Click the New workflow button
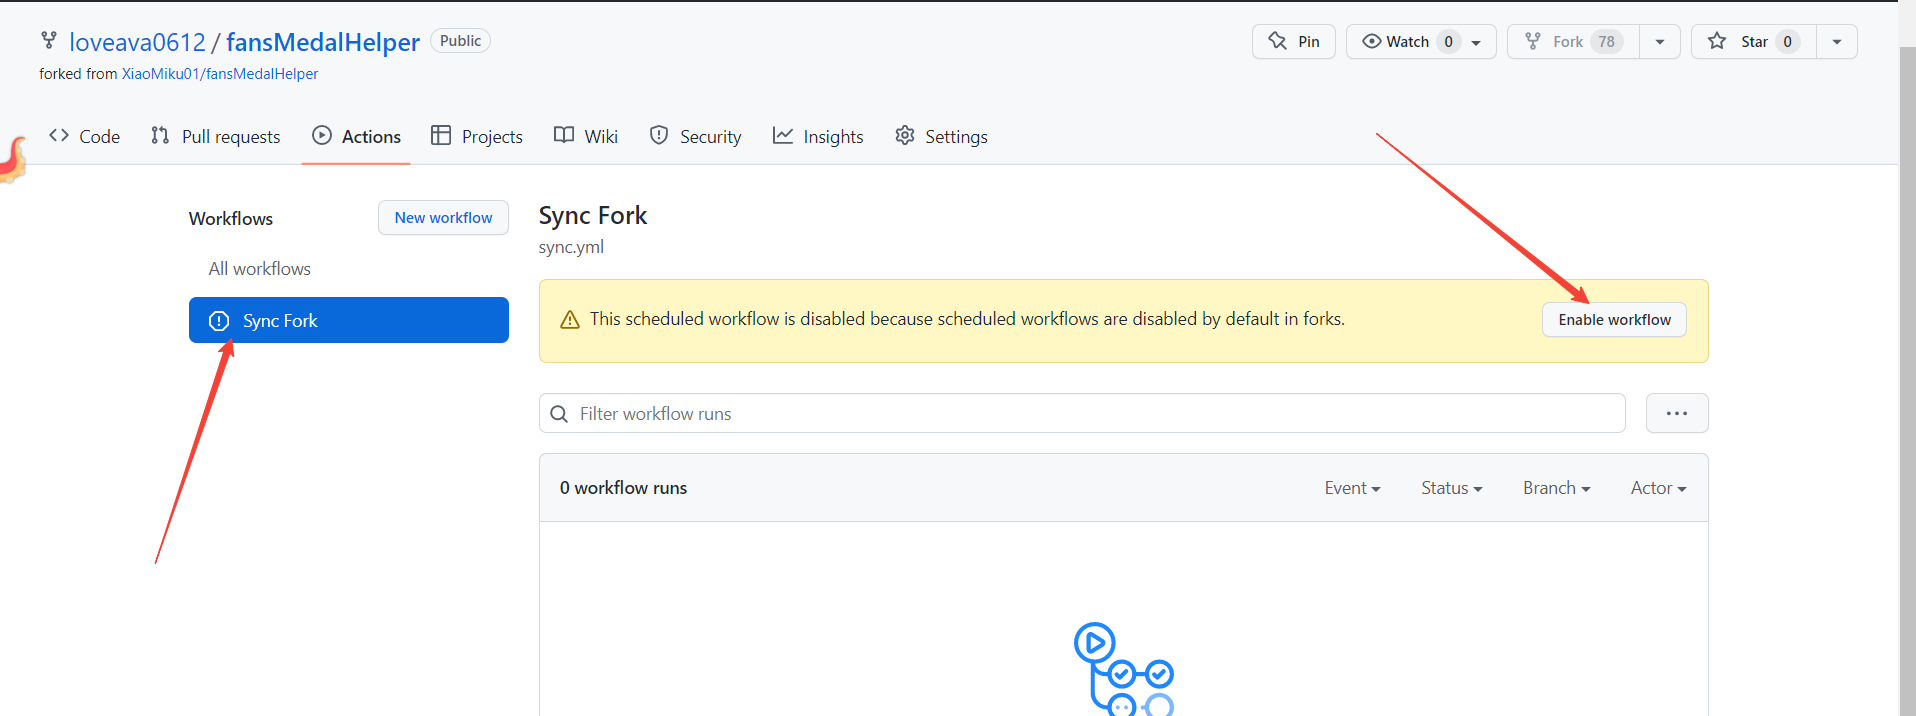Viewport: 1916px width, 716px height. coord(443,218)
